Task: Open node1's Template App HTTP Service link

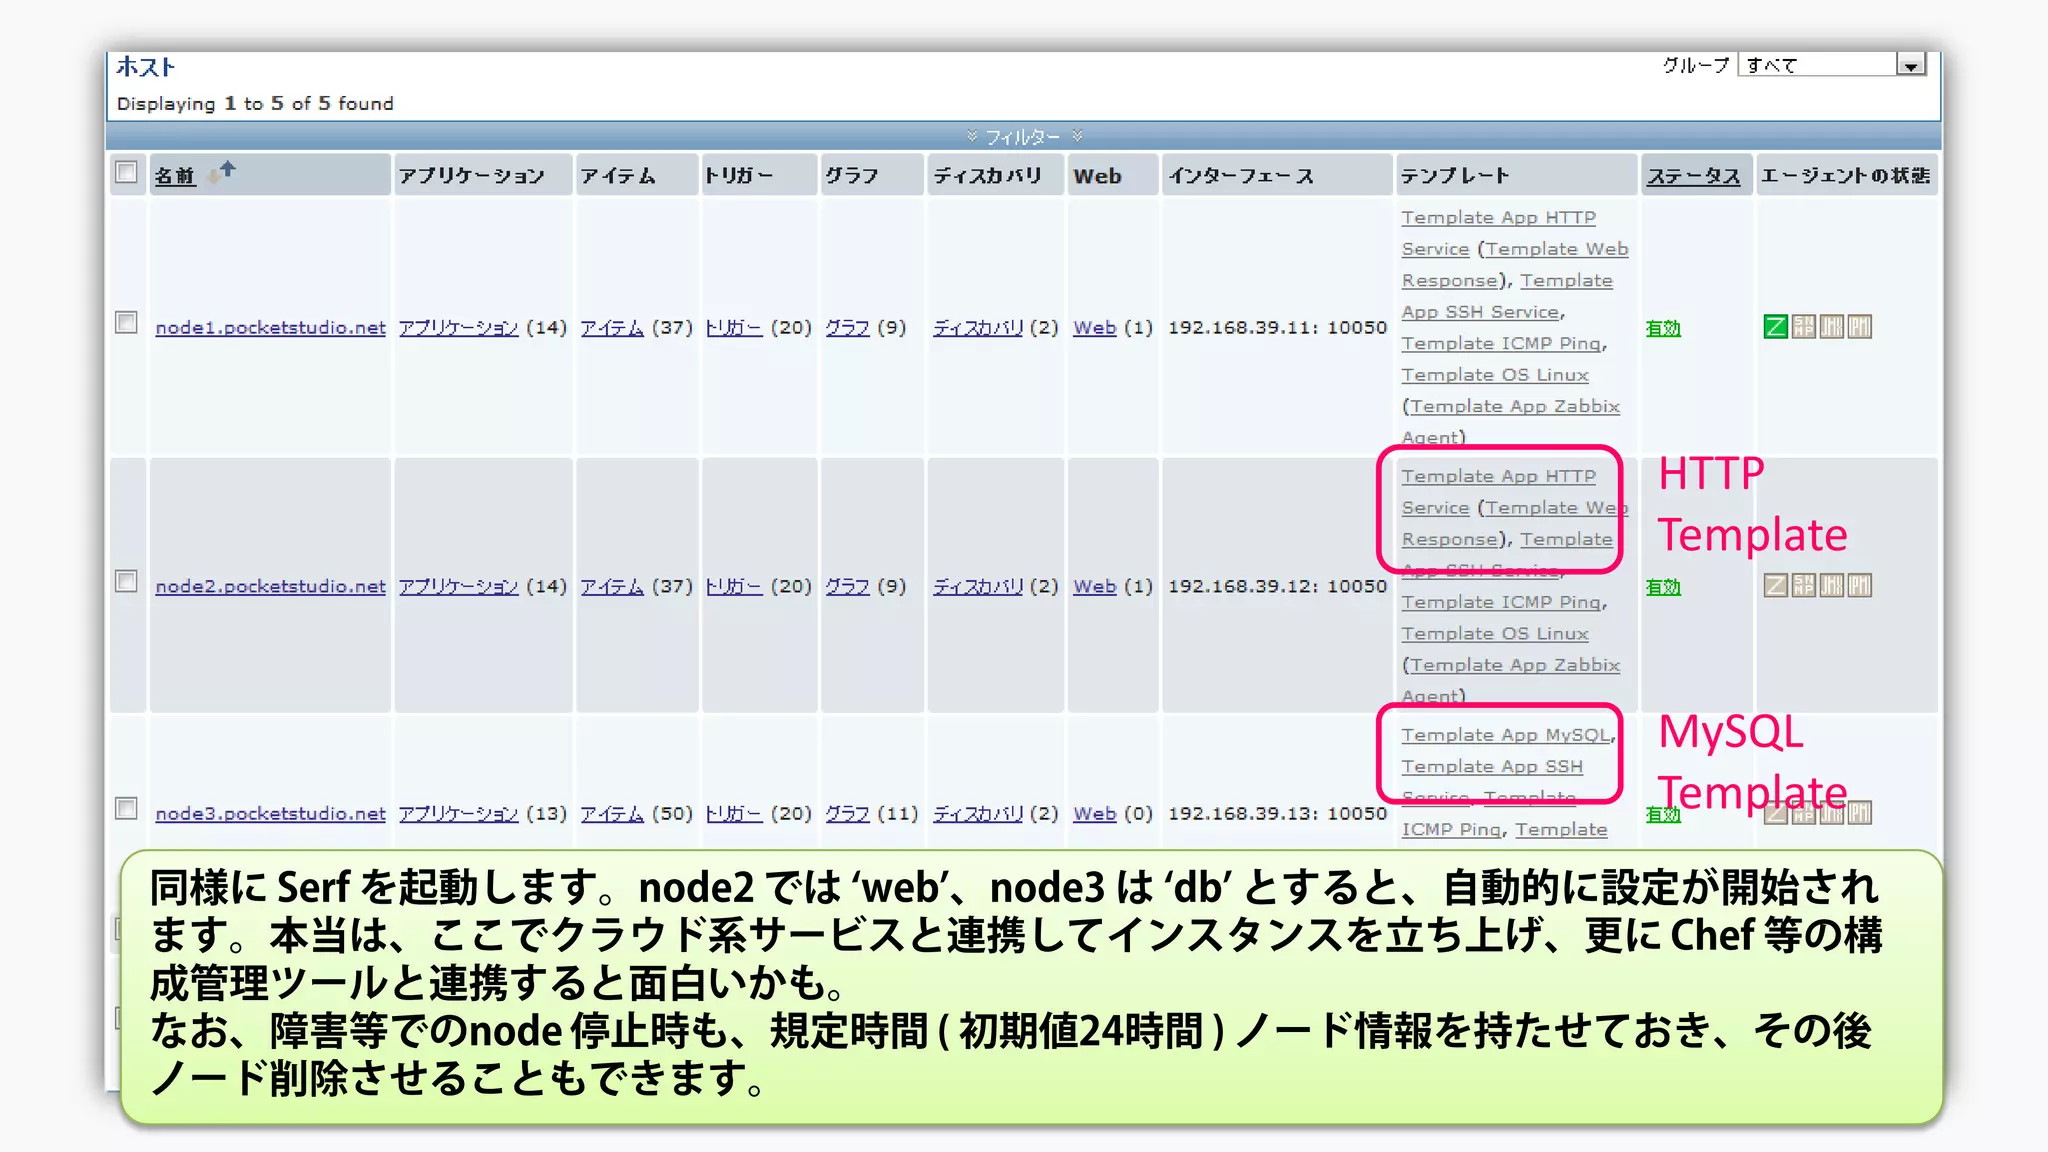Action: tap(1498, 217)
